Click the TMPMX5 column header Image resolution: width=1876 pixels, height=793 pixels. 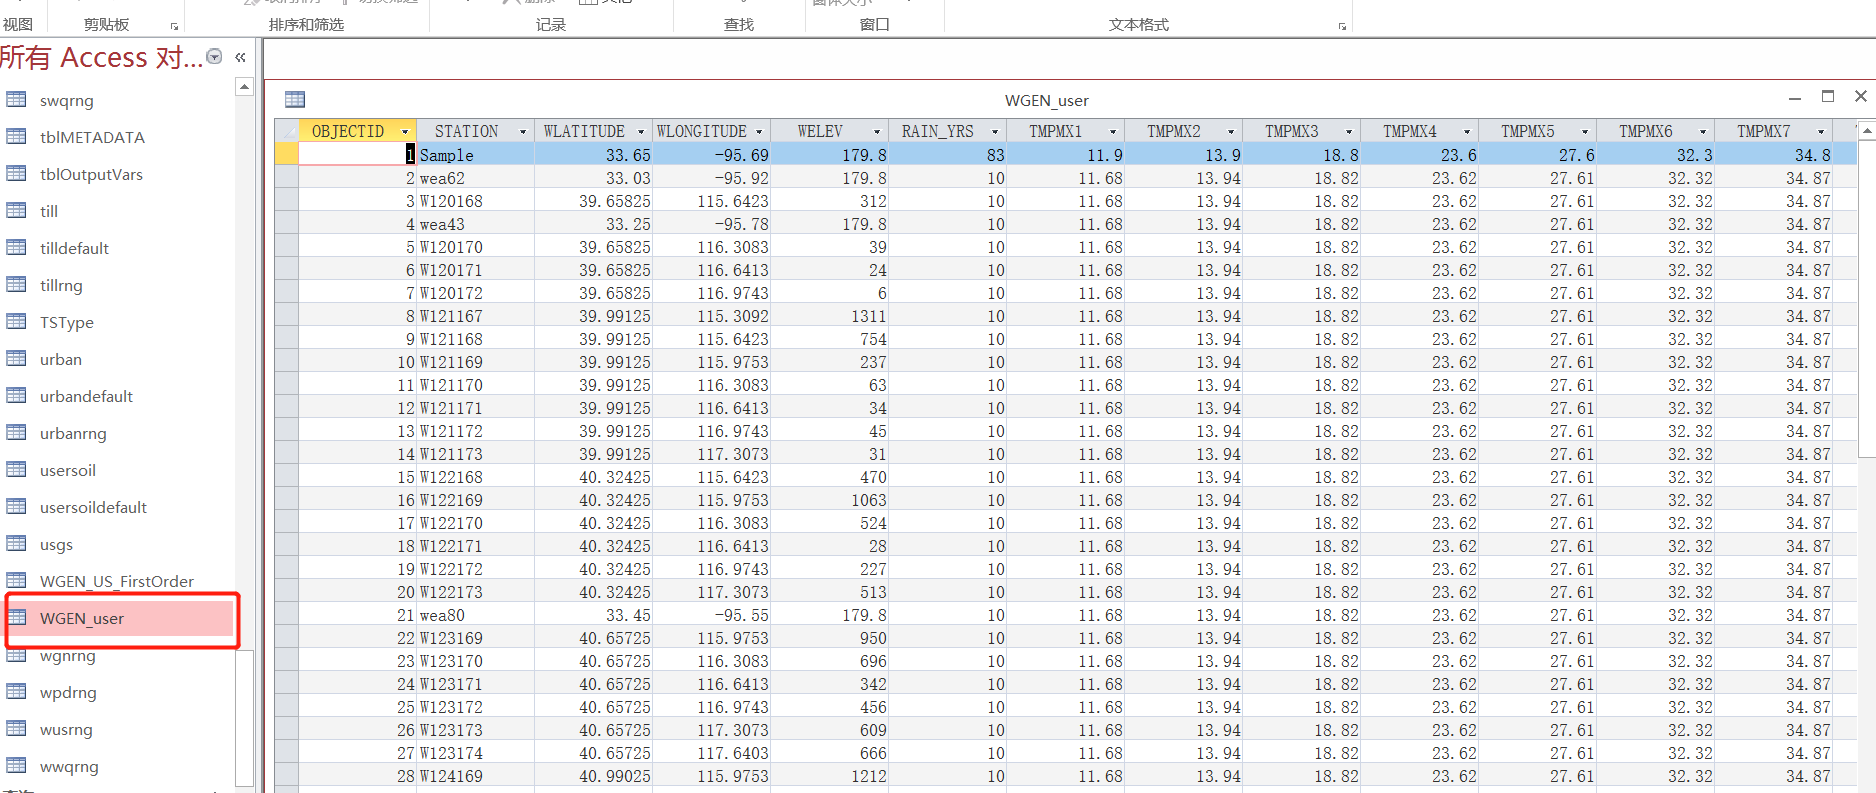pyautogui.click(x=1537, y=131)
